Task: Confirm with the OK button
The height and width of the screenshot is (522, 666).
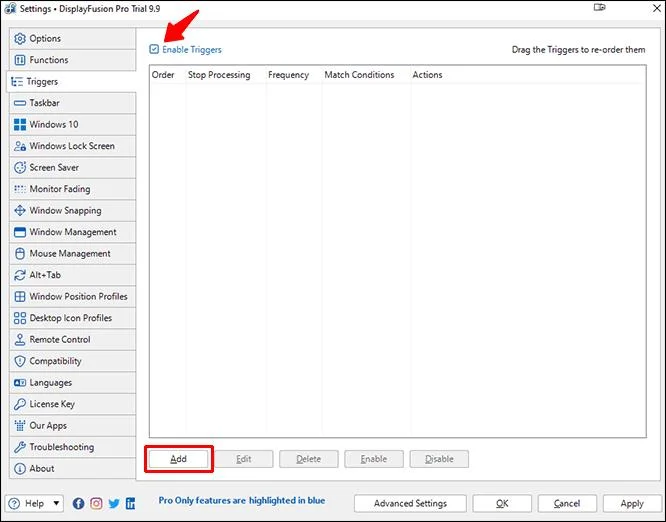Action: pos(502,504)
